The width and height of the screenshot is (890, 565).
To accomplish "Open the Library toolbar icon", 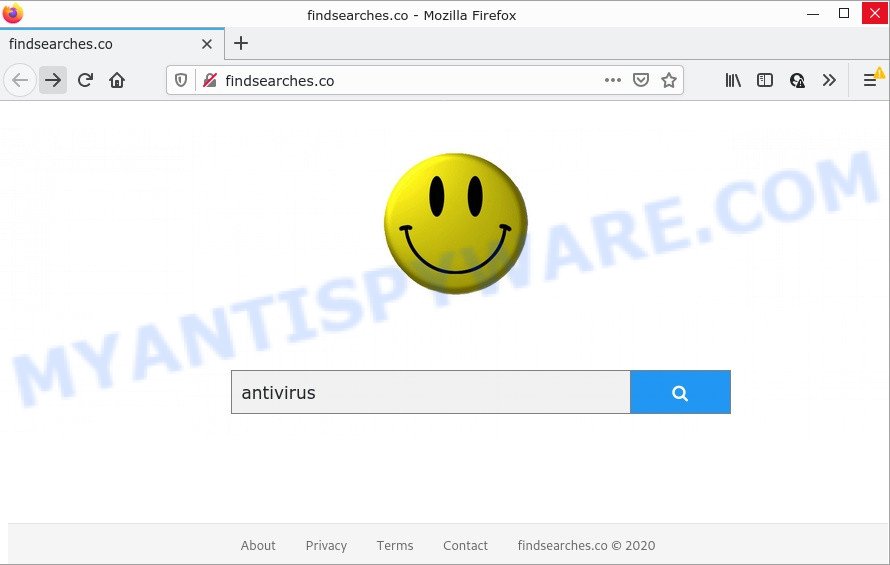I will 733,80.
